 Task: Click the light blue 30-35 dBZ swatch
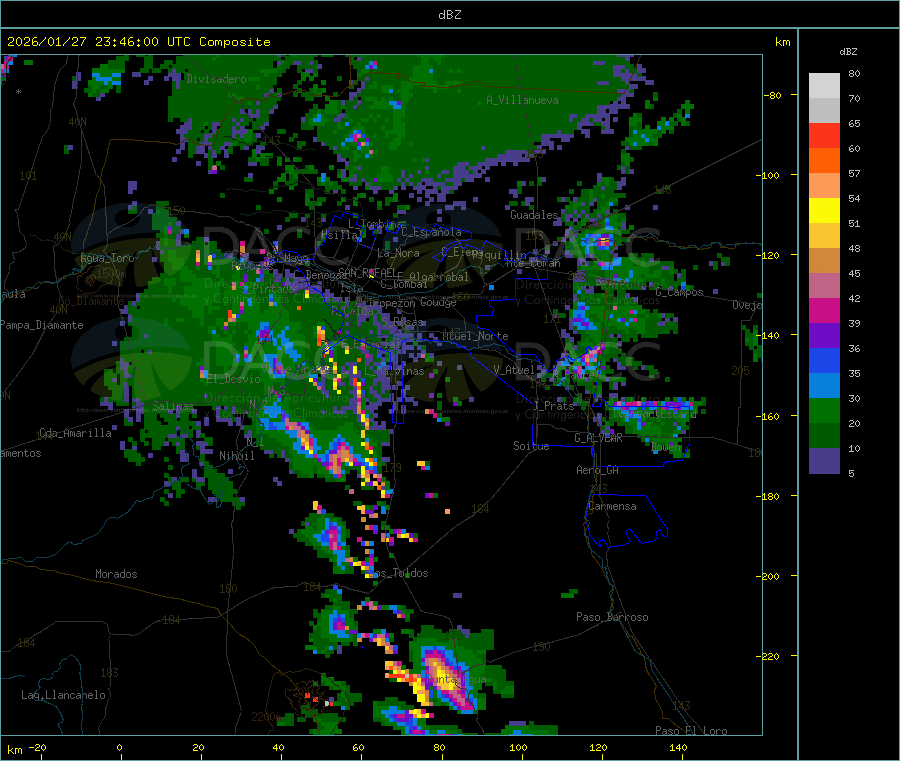pos(824,386)
